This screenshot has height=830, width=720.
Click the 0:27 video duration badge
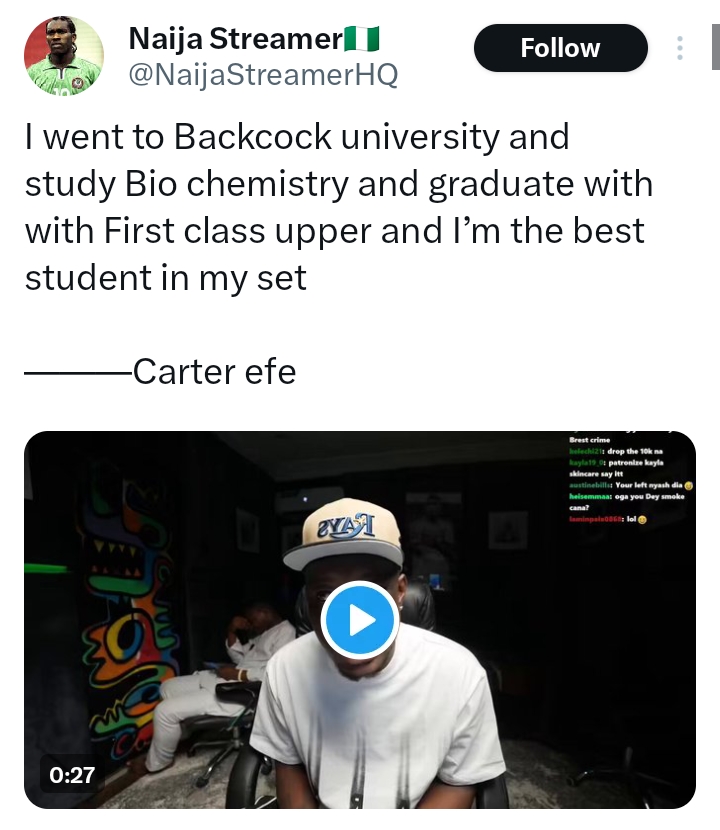pos(69,774)
